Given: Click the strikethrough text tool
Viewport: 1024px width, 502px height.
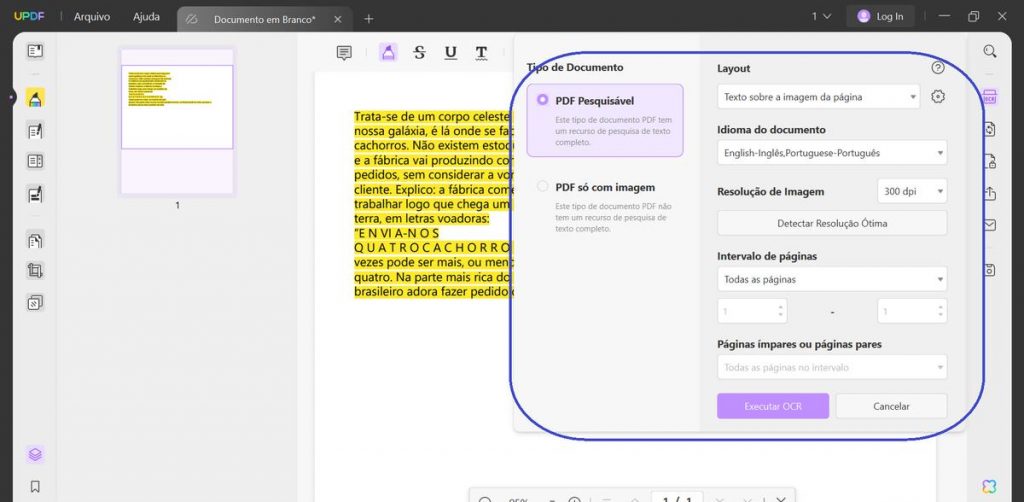Looking at the screenshot, I should 419,53.
